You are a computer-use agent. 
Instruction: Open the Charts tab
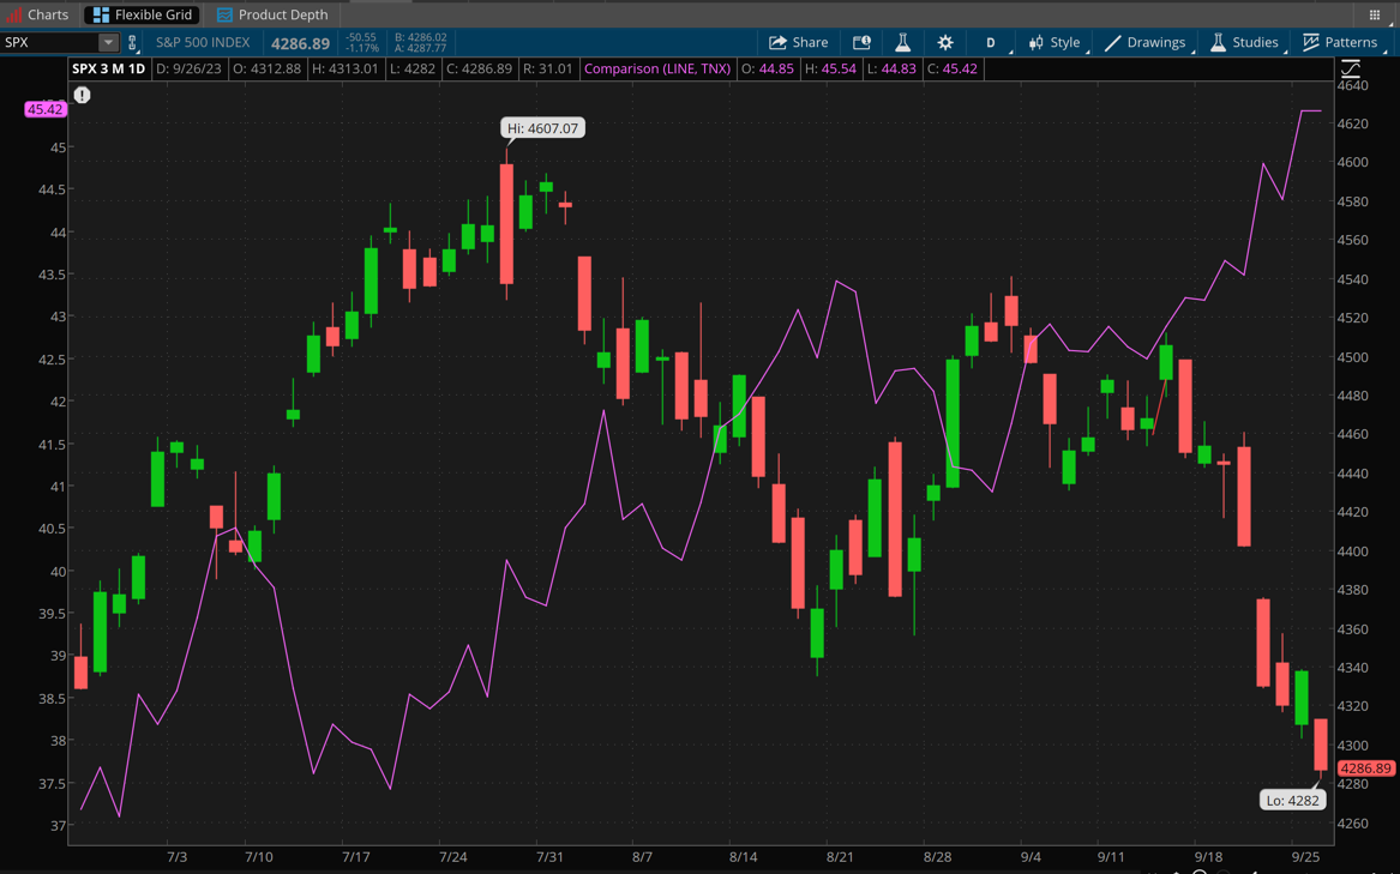tap(38, 14)
